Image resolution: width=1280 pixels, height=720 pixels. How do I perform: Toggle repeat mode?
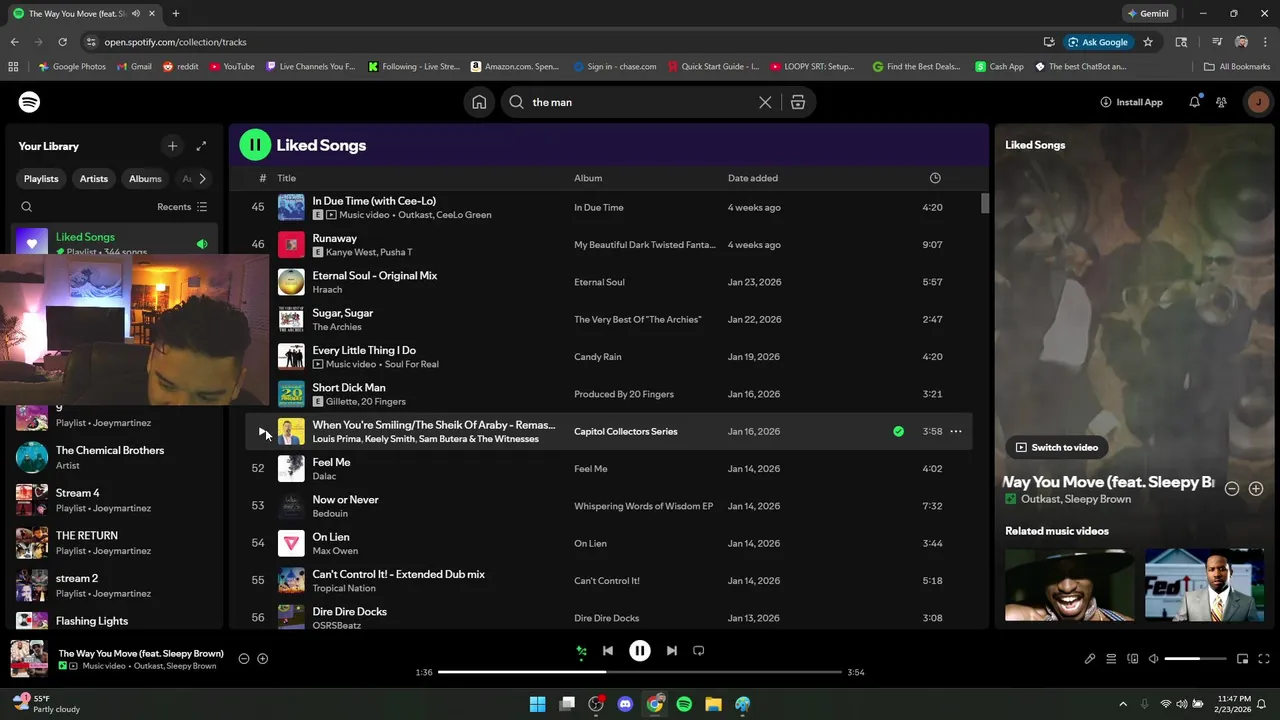click(x=699, y=651)
